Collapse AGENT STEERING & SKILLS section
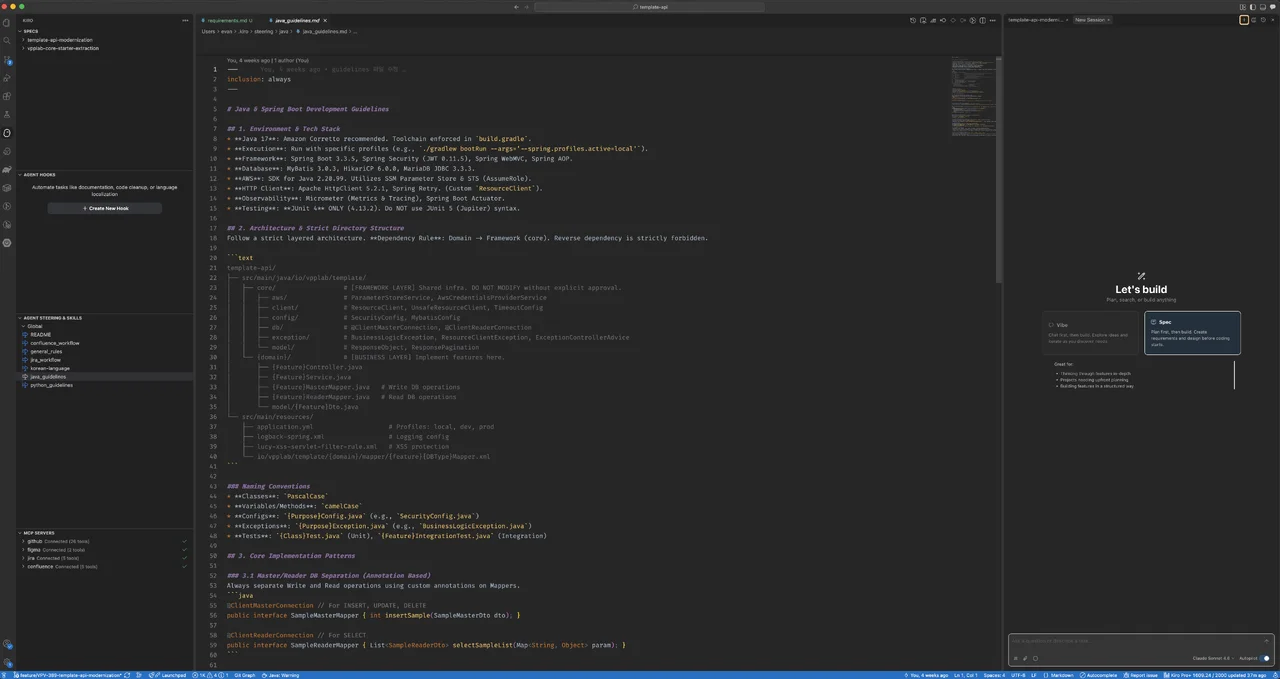The height and width of the screenshot is (679, 1280). click(x=52, y=318)
